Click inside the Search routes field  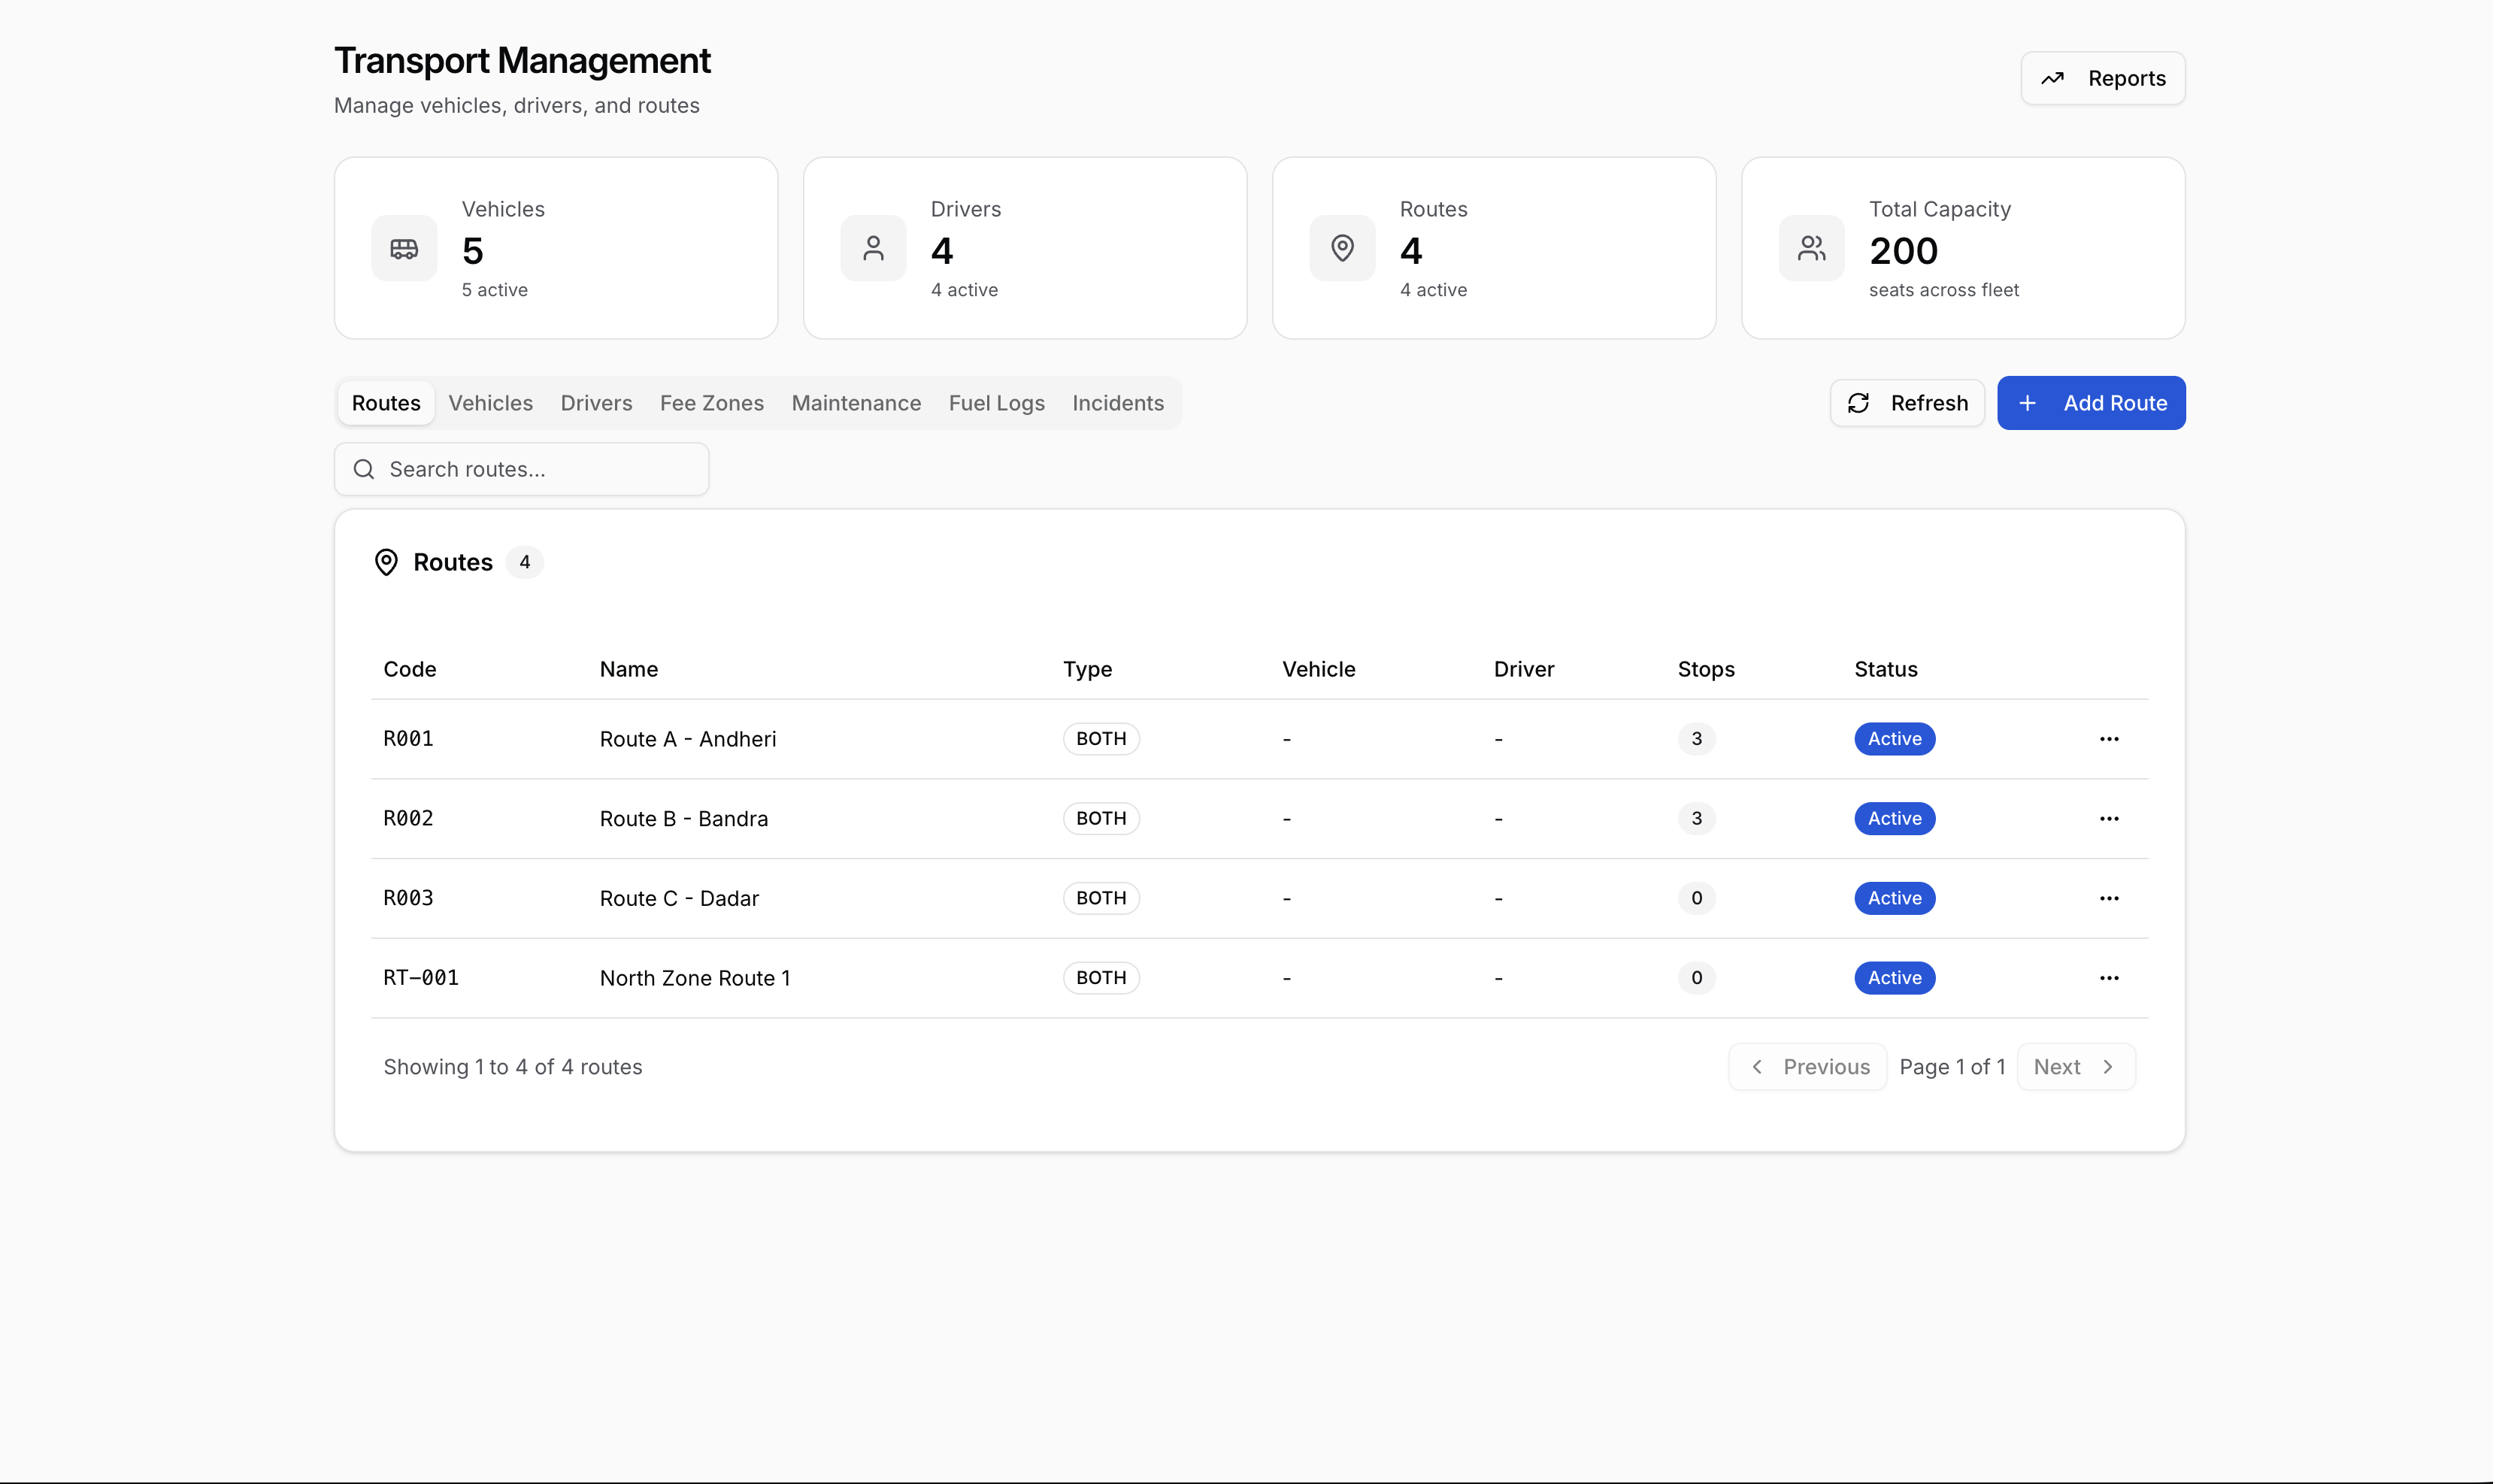520,468
